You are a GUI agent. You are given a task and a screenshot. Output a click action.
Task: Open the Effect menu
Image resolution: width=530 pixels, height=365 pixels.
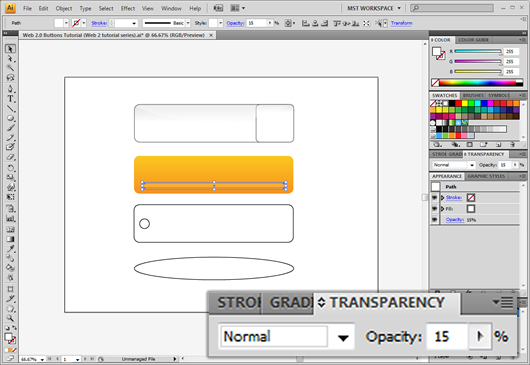point(128,8)
